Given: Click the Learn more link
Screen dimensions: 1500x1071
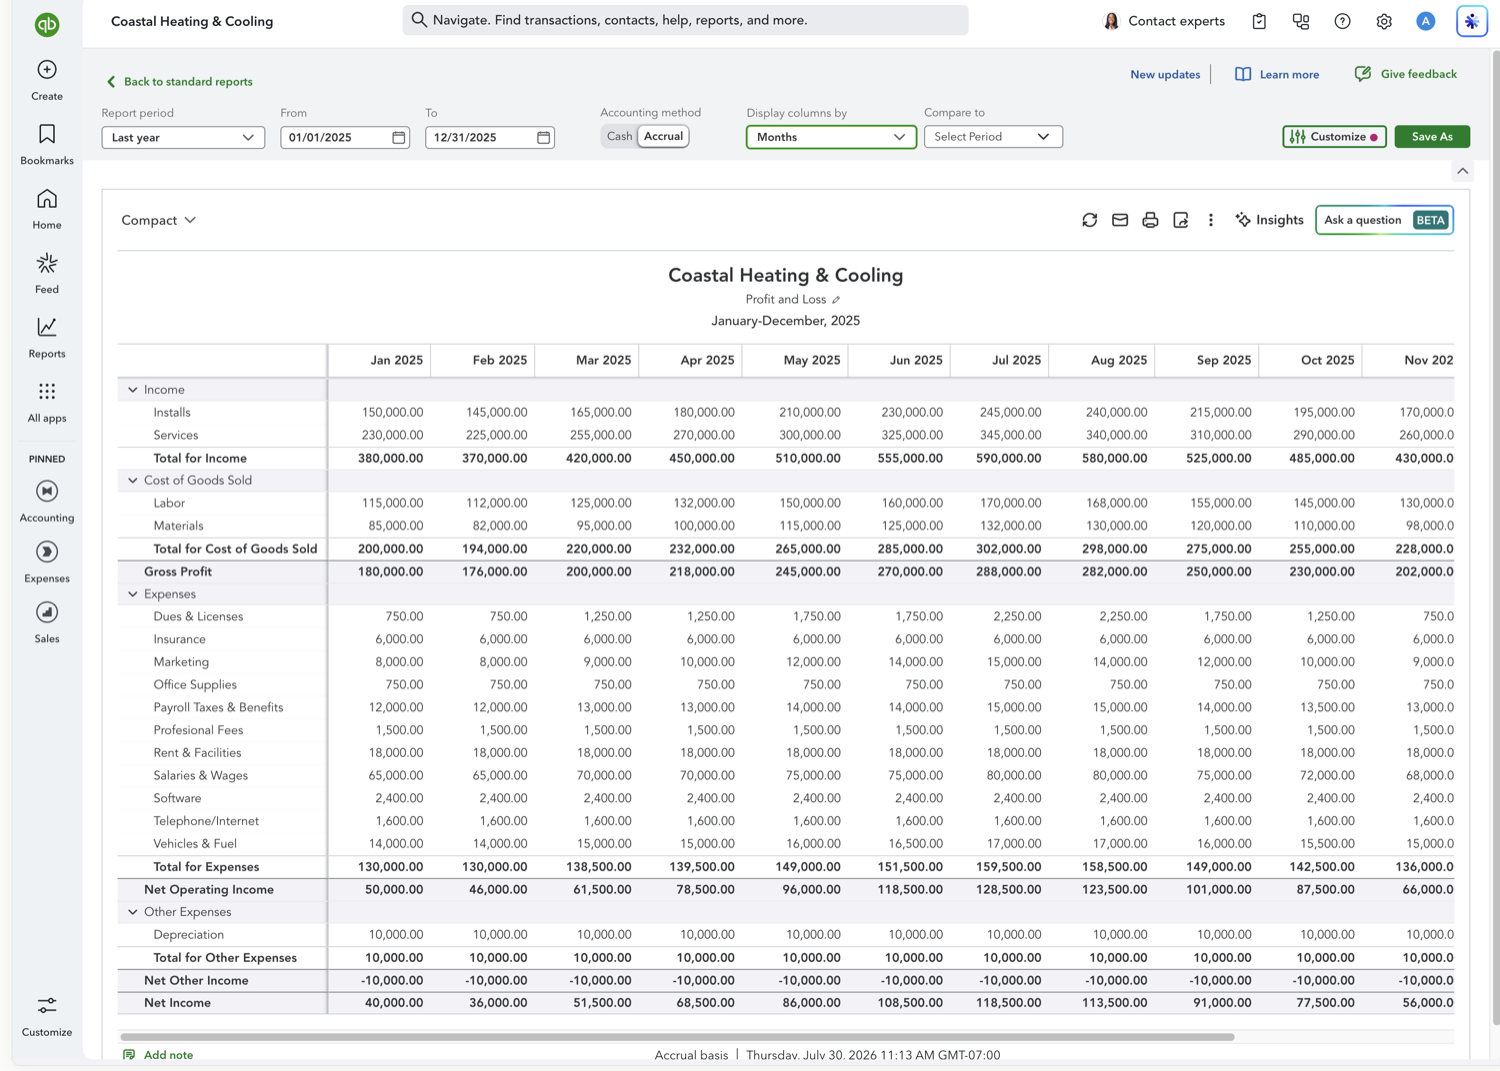Looking at the screenshot, I should coord(1277,74).
